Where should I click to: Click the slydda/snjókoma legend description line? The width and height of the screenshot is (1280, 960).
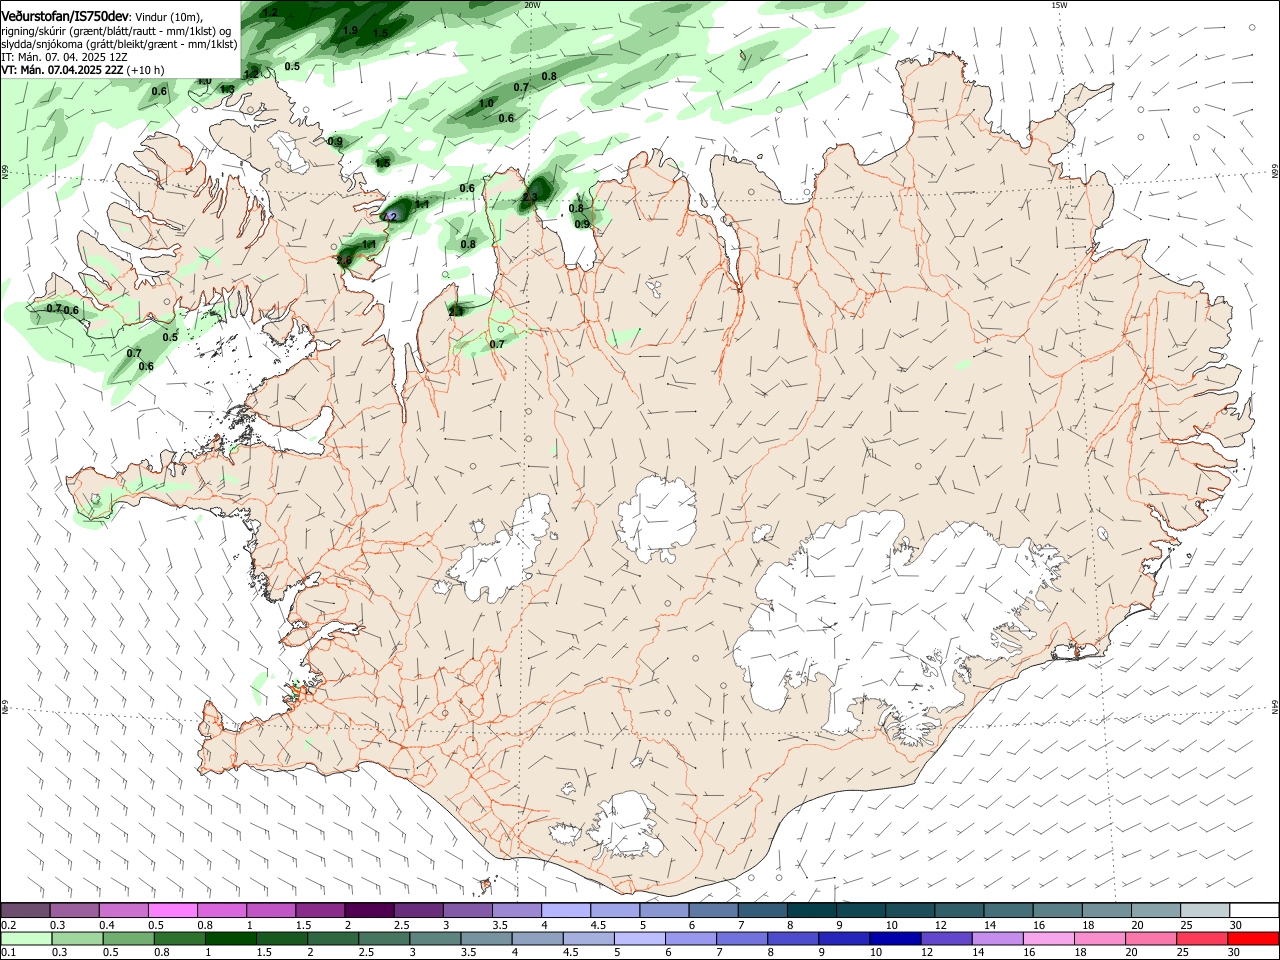[x=119, y=44]
